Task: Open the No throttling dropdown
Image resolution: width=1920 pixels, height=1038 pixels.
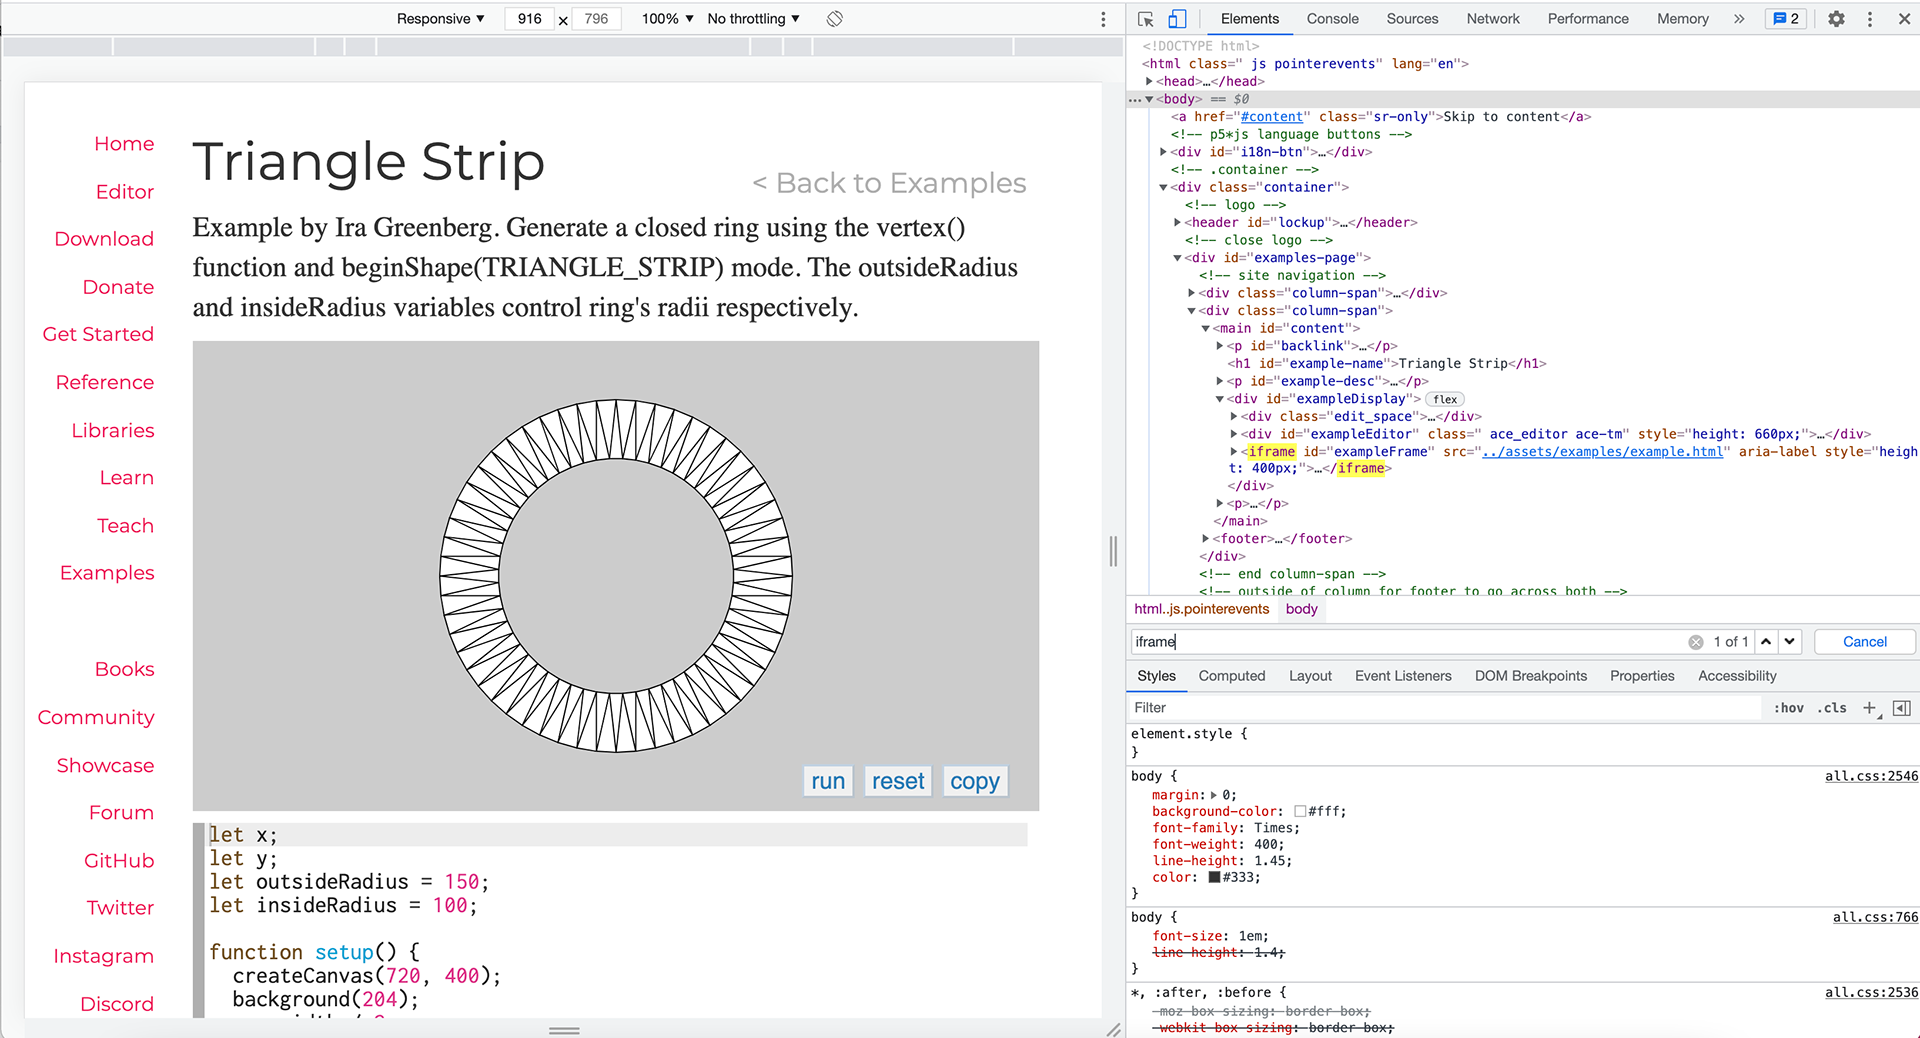Action: (753, 19)
